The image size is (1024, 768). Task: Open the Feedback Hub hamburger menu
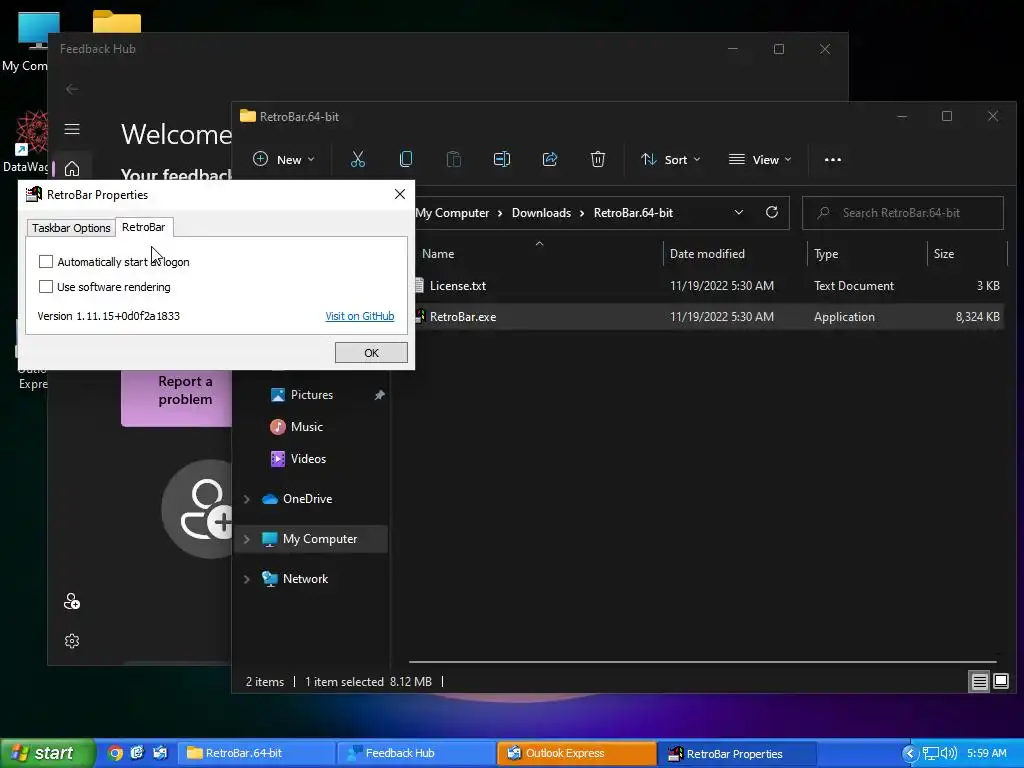72,129
